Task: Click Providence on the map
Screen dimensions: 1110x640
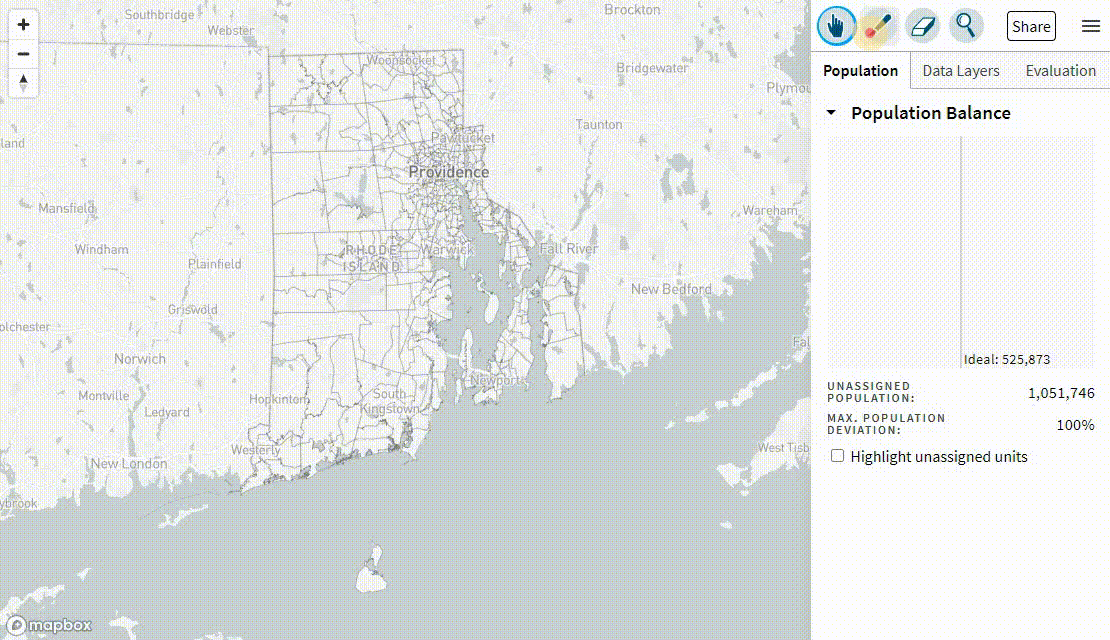Action: coord(448,171)
